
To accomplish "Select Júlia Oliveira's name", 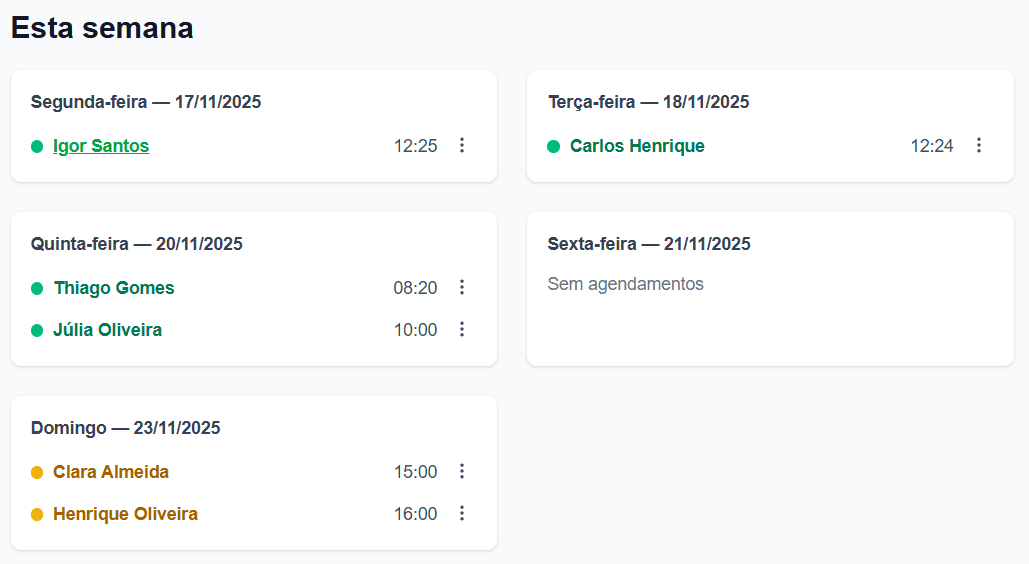I will tap(107, 330).
